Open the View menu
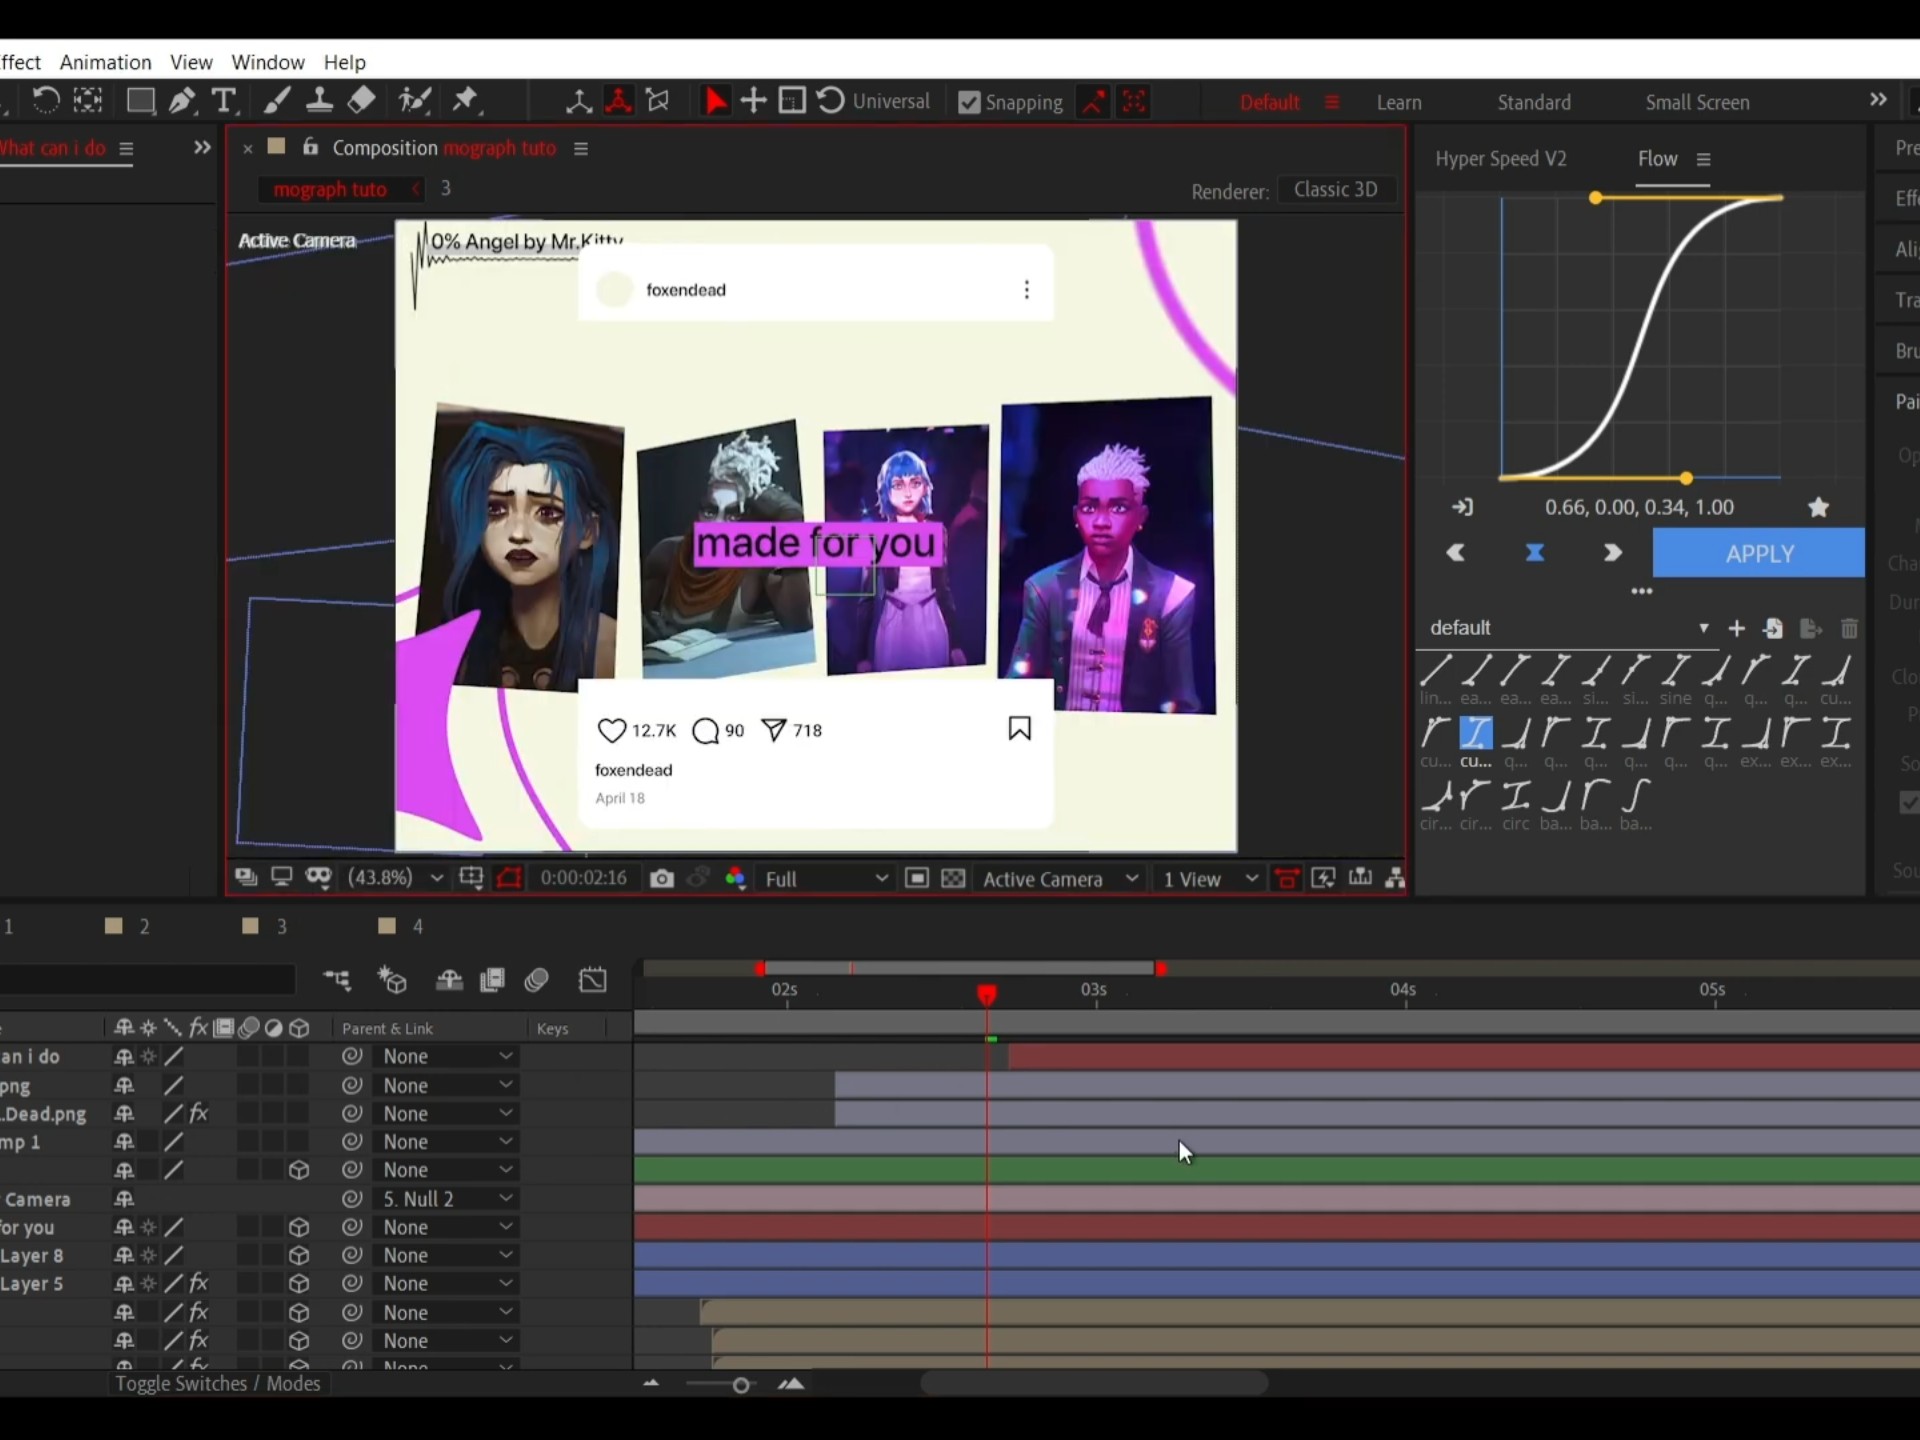Image resolution: width=1920 pixels, height=1440 pixels. [191, 62]
